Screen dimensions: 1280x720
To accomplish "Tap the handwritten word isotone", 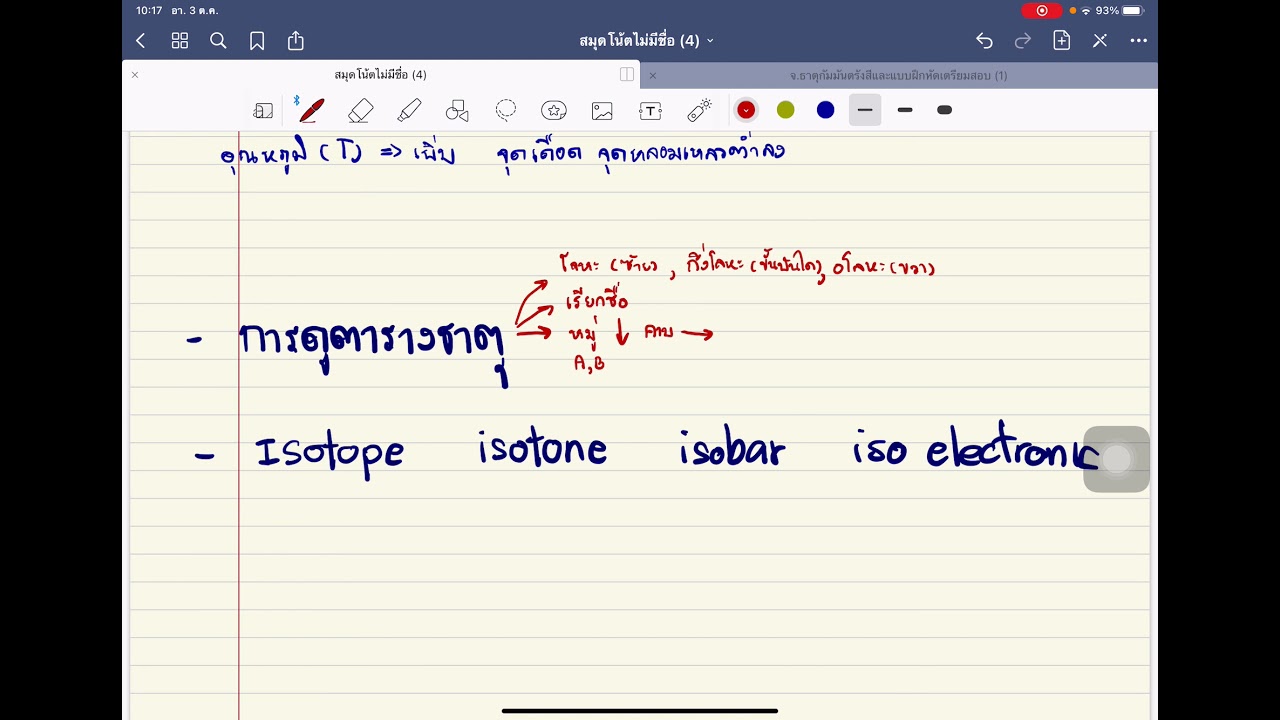I will click(x=542, y=449).
